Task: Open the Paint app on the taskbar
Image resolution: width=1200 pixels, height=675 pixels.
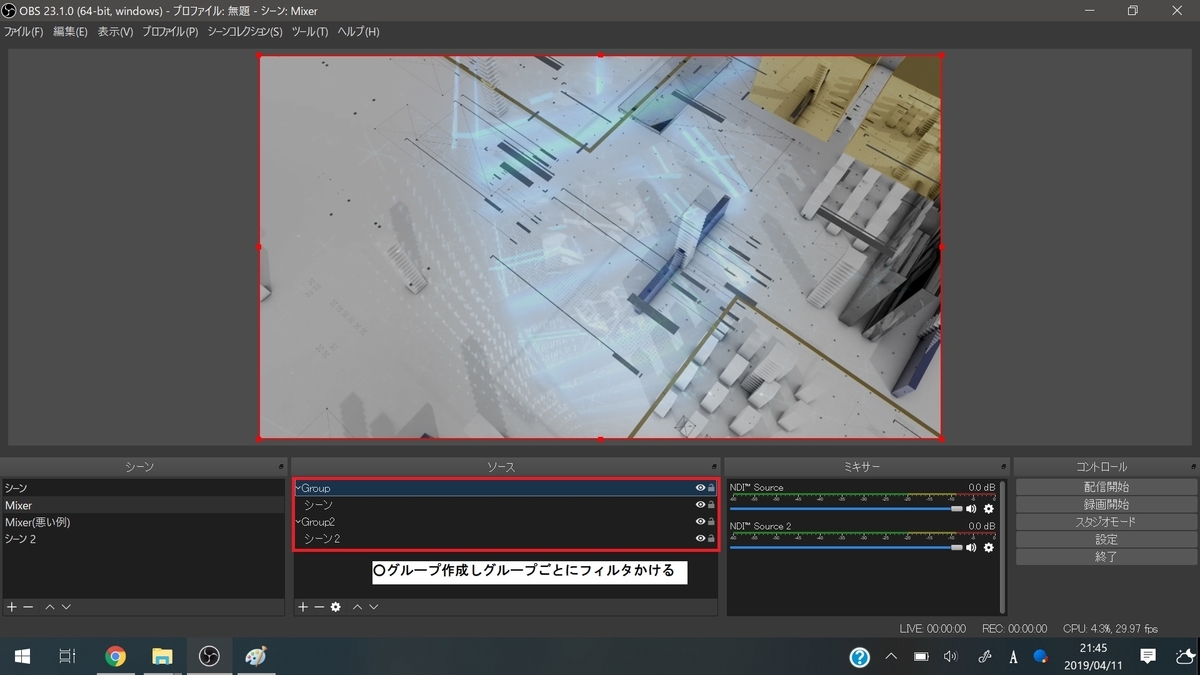Action: coord(256,656)
